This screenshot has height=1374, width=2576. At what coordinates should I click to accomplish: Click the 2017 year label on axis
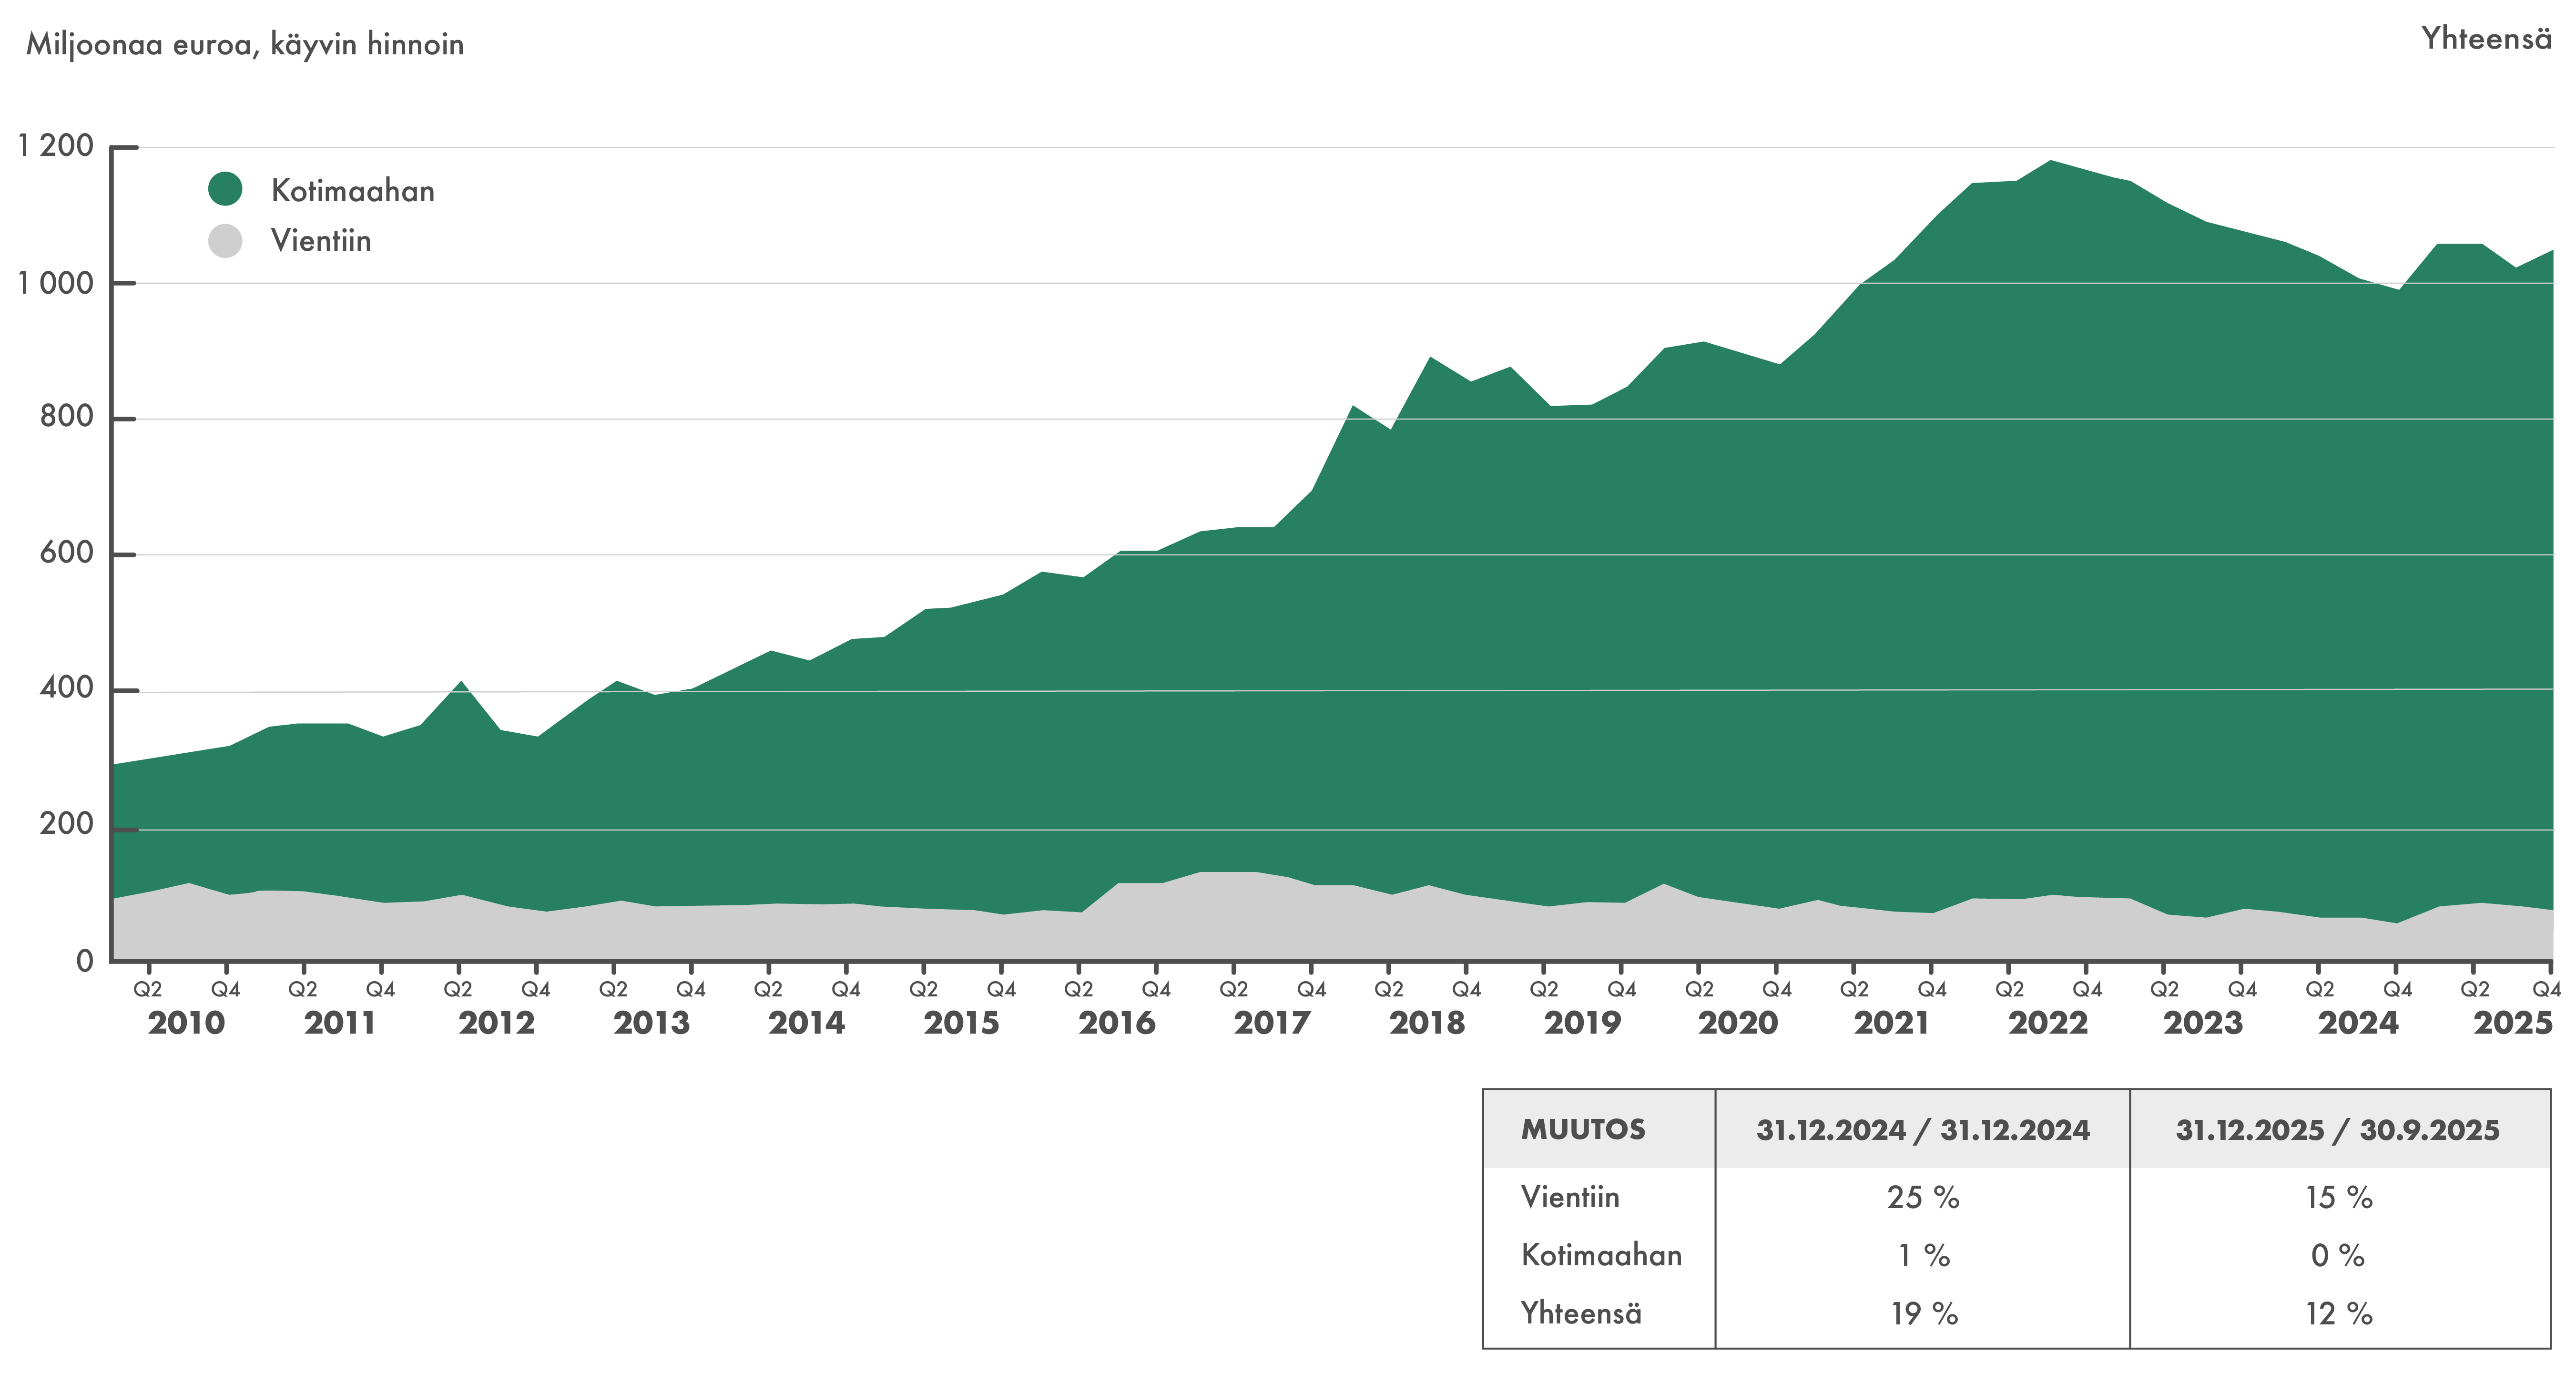tap(1272, 1023)
